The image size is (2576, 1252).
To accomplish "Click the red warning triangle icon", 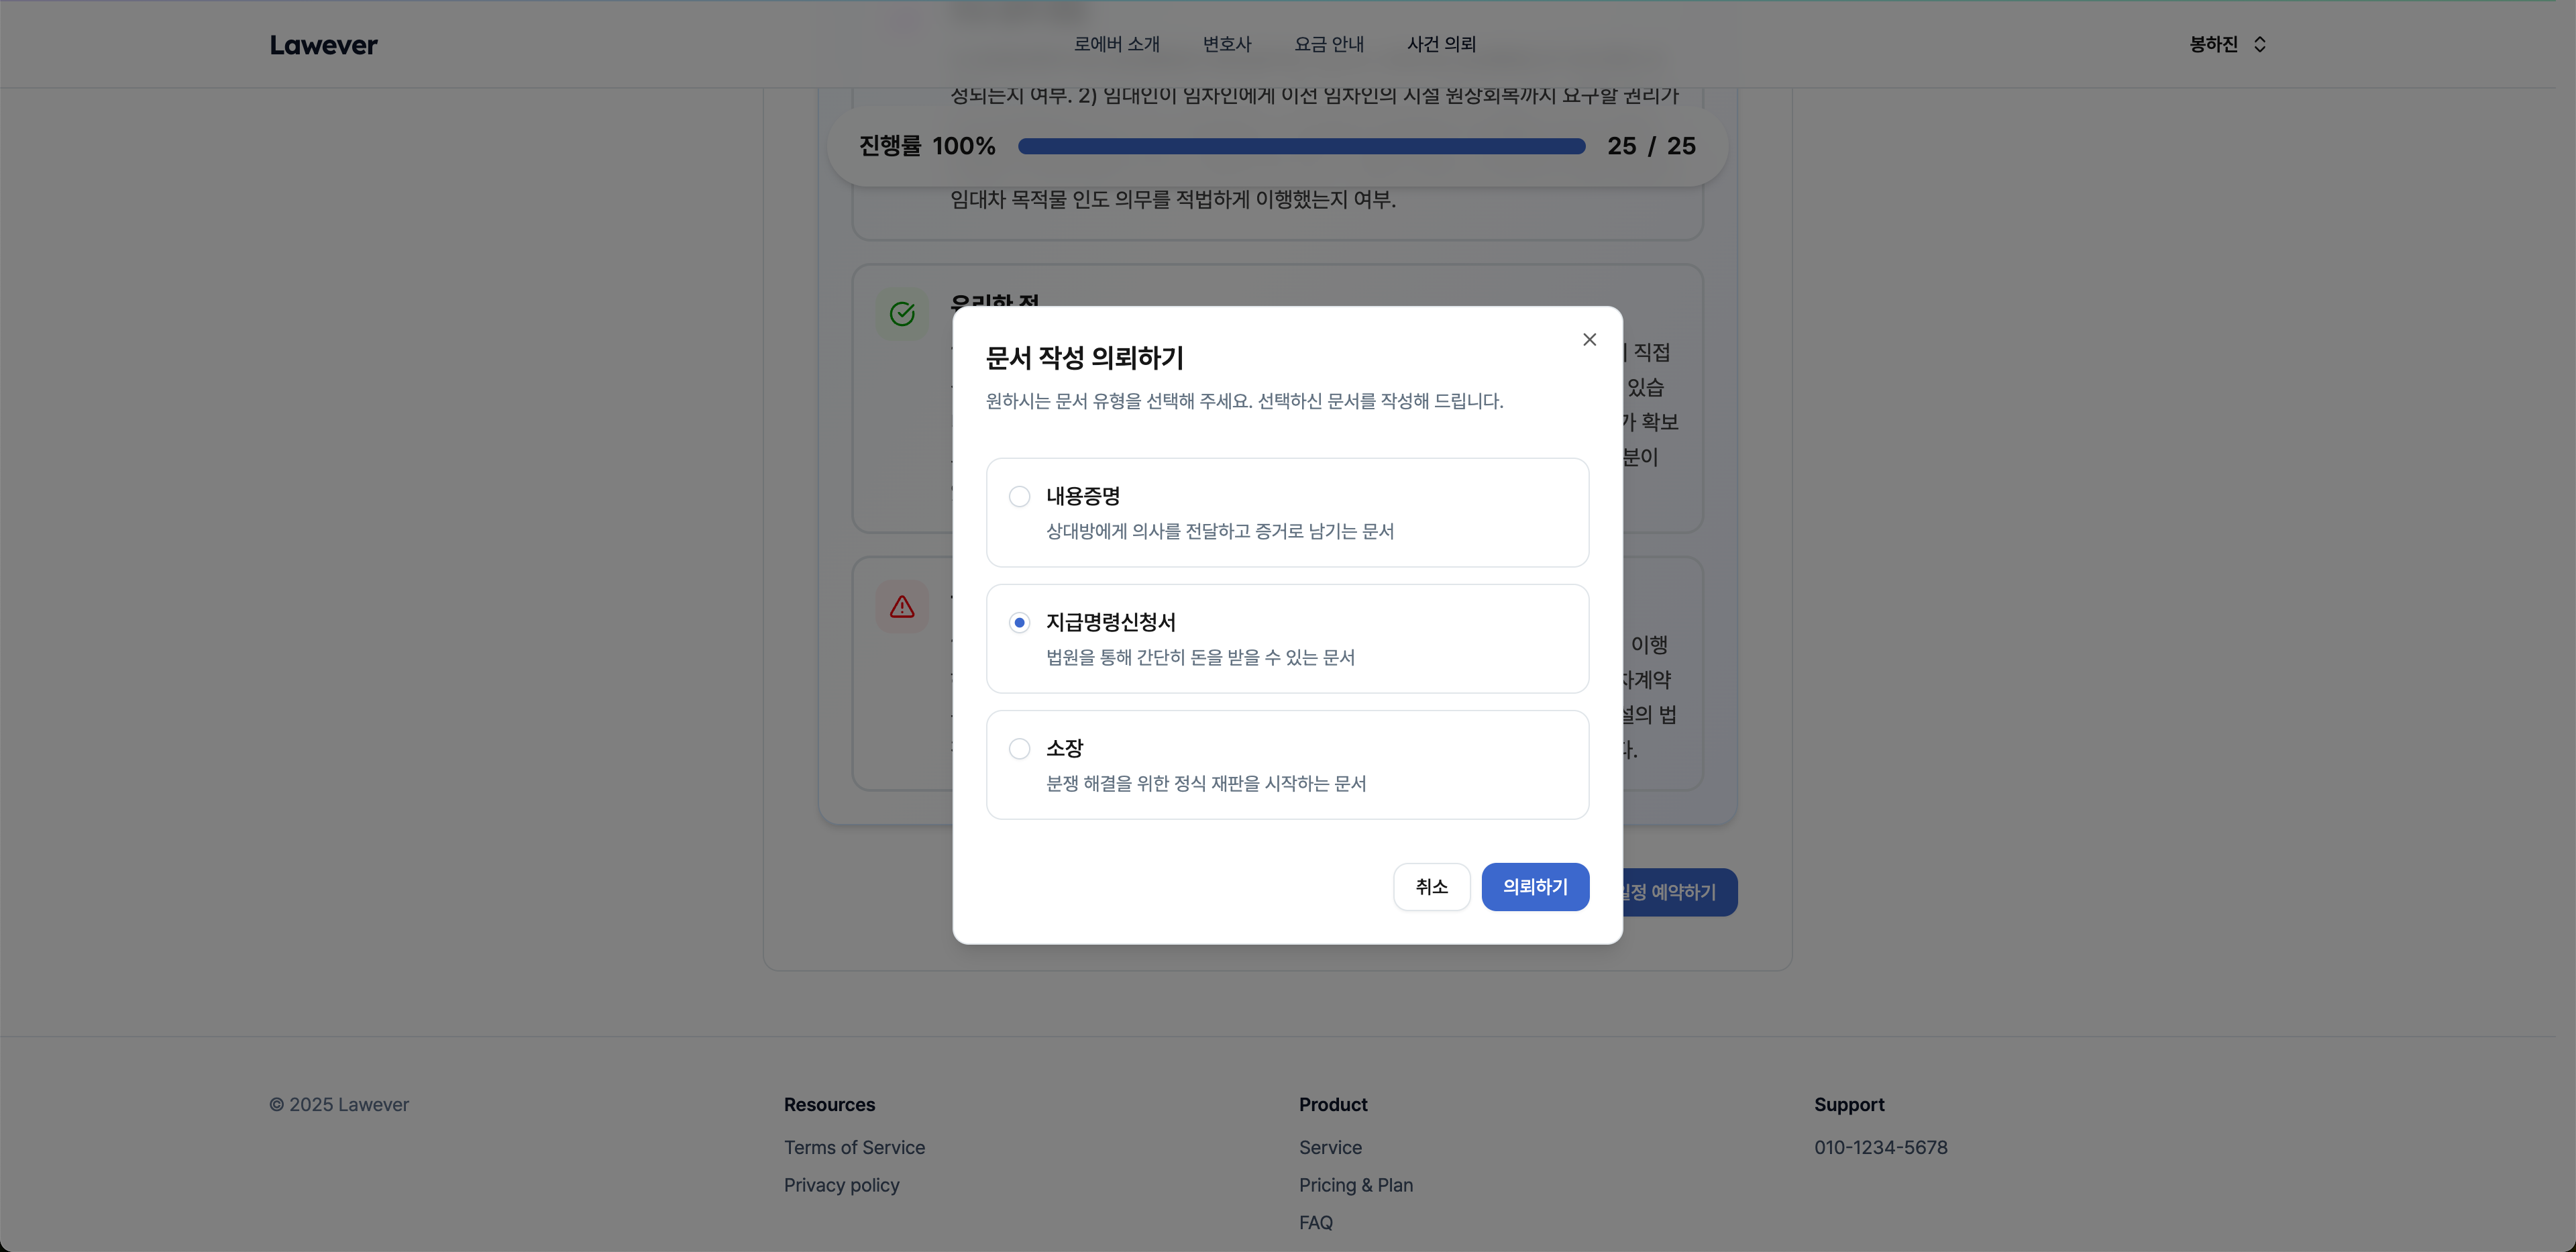I will click(901, 606).
